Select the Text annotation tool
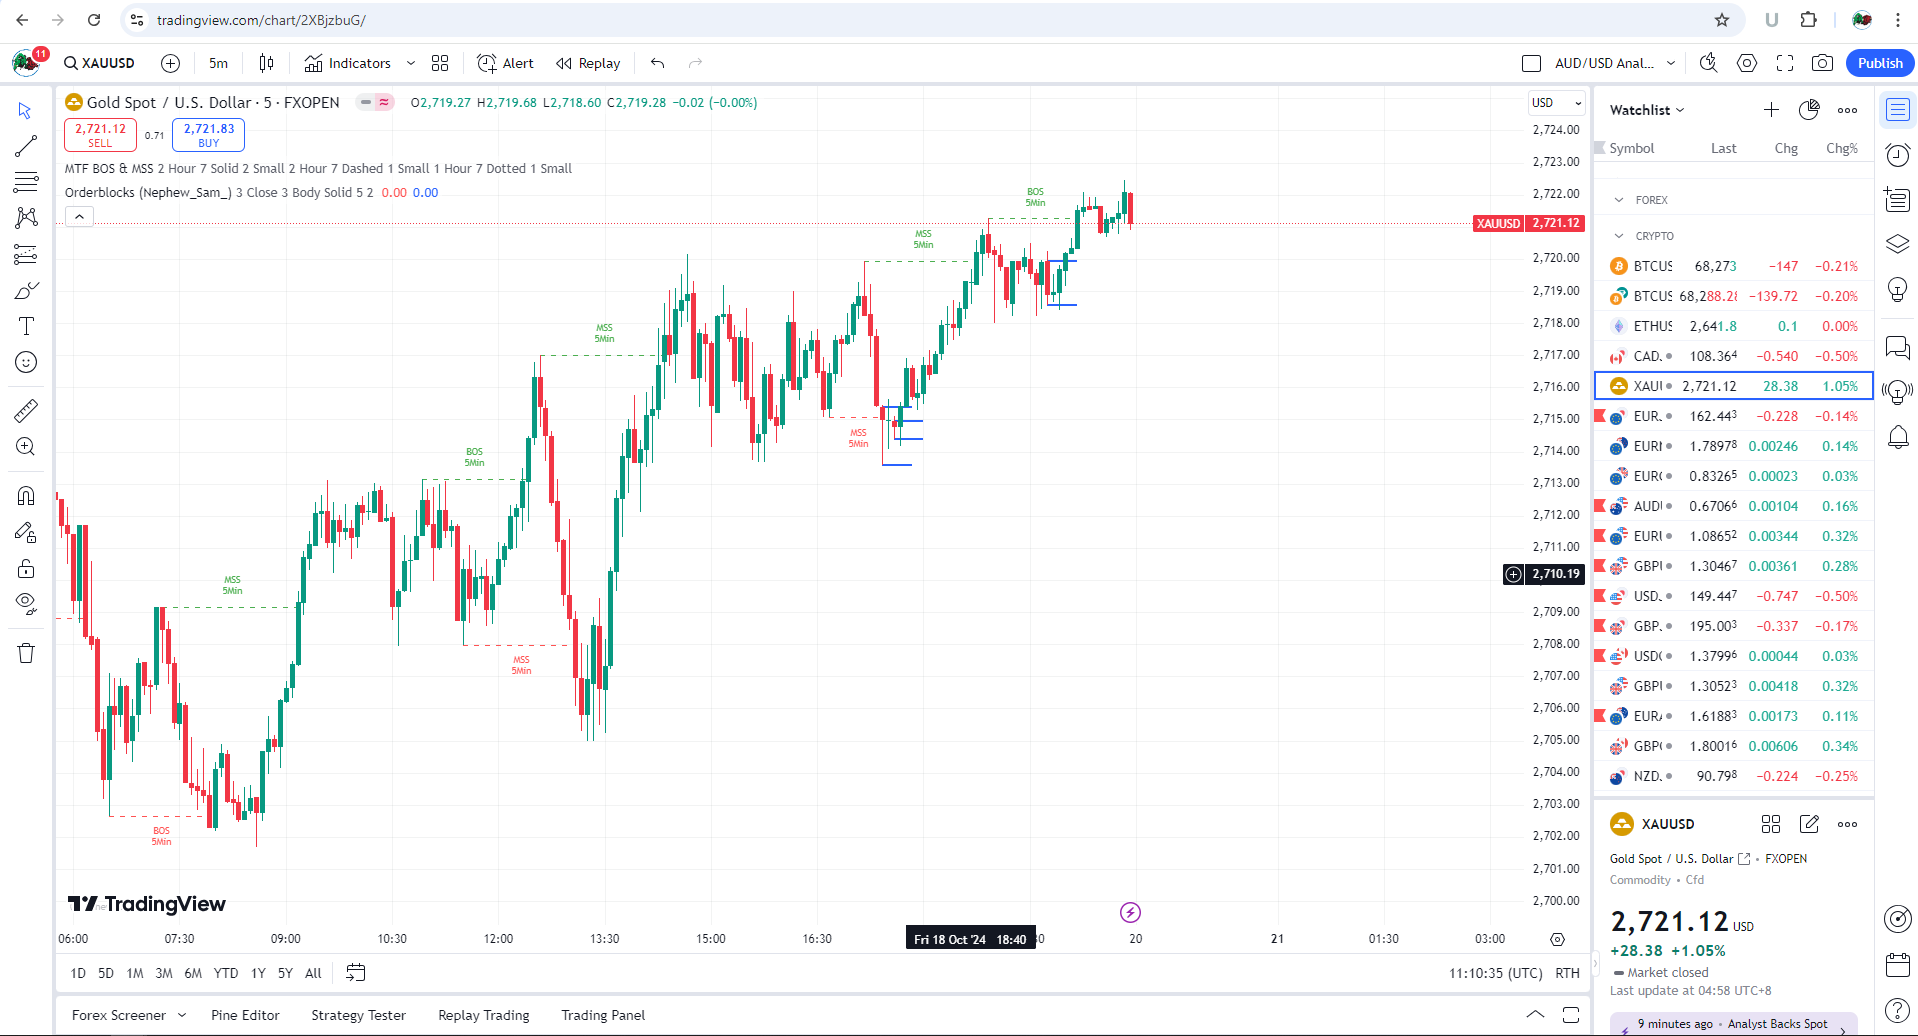This screenshot has width=1918, height=1036. pyautogui.click(x=25, y=325)
